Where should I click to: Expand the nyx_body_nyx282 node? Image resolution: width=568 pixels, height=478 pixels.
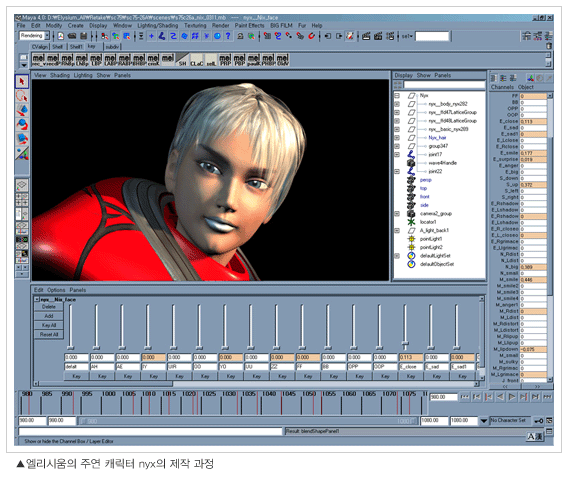coord(397,104)
